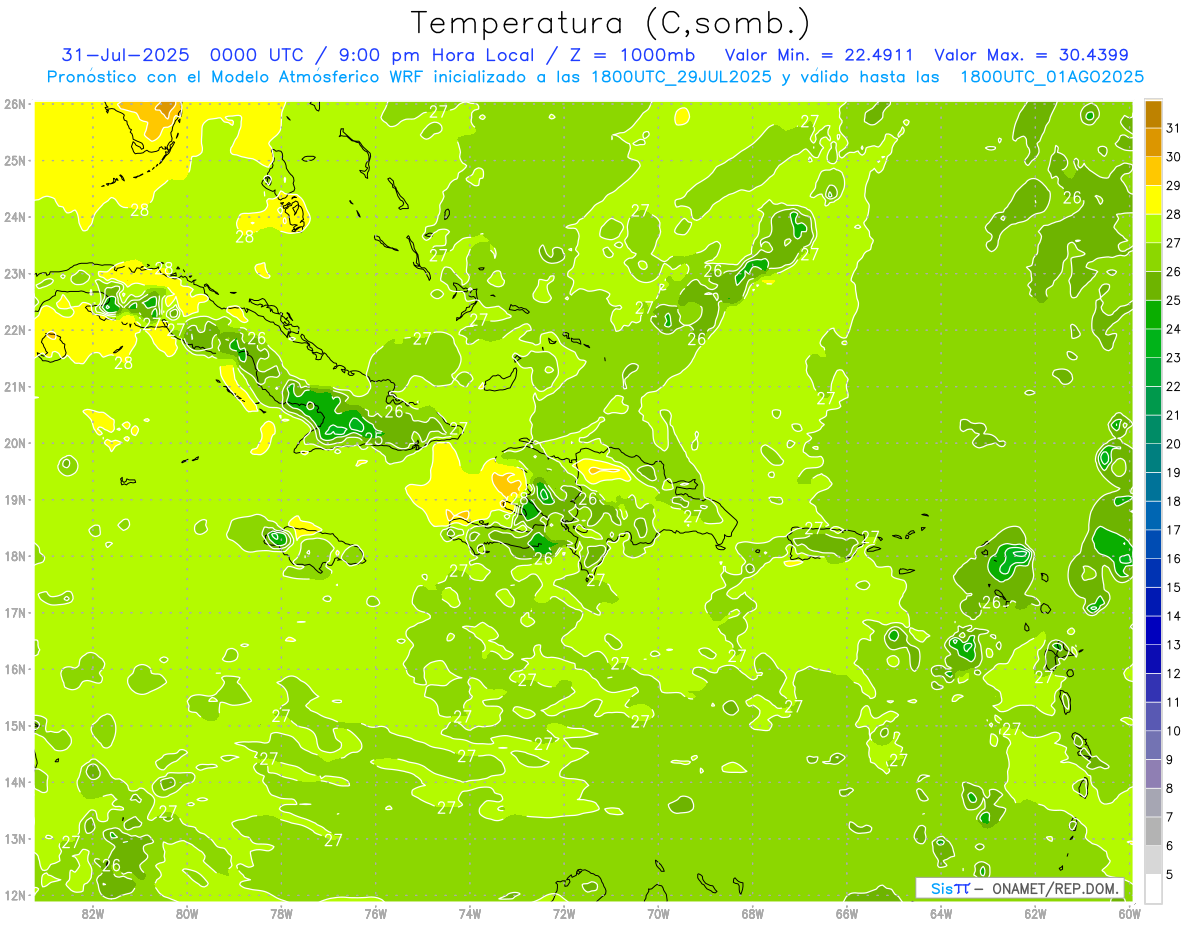The image size is (1200, 927).
Task: Click the 80W longitude axis label
Action: point(187,913)
